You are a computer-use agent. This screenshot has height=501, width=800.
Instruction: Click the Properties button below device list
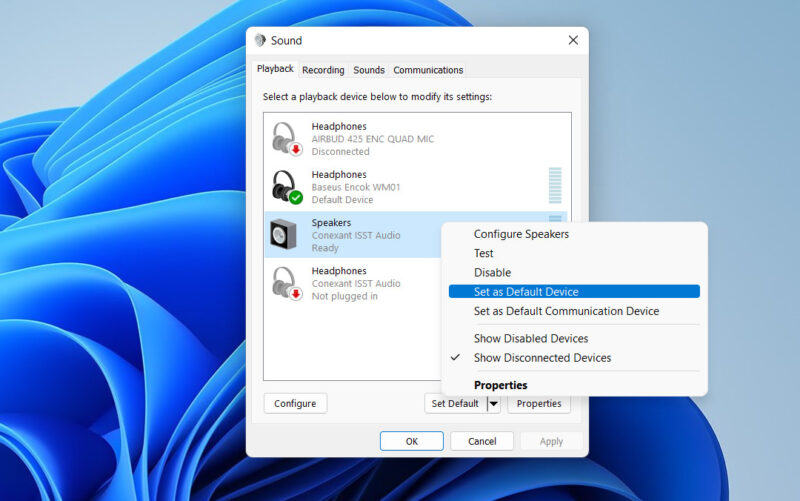coord(539,404)
